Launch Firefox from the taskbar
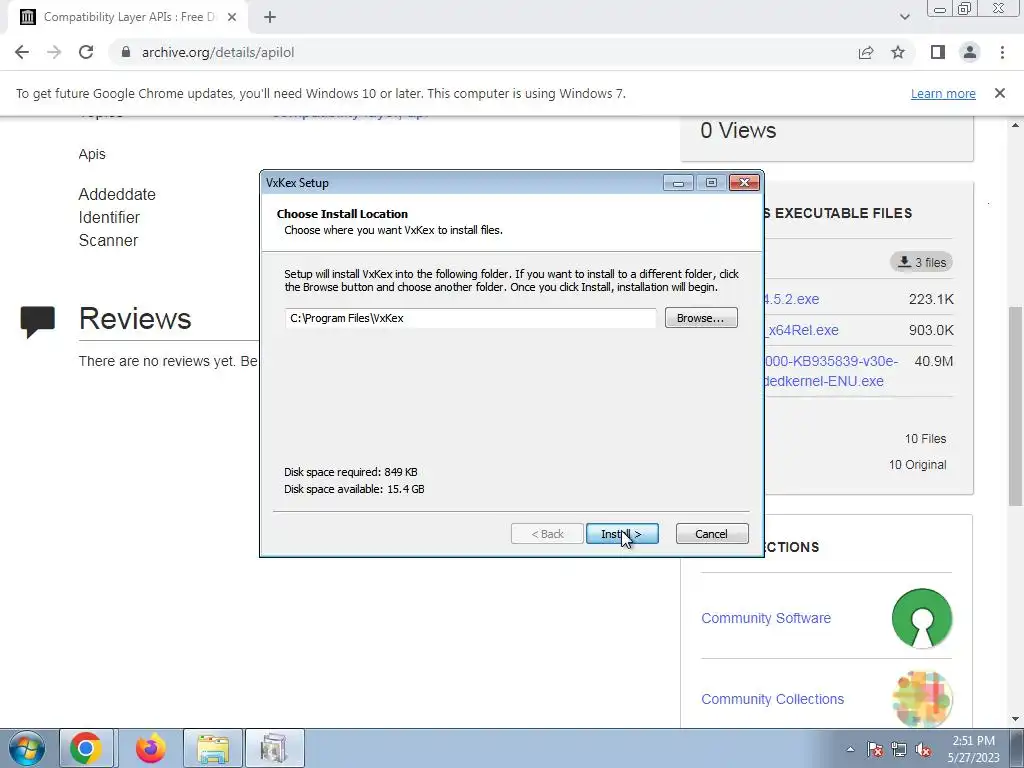 (x=150, y=748)
